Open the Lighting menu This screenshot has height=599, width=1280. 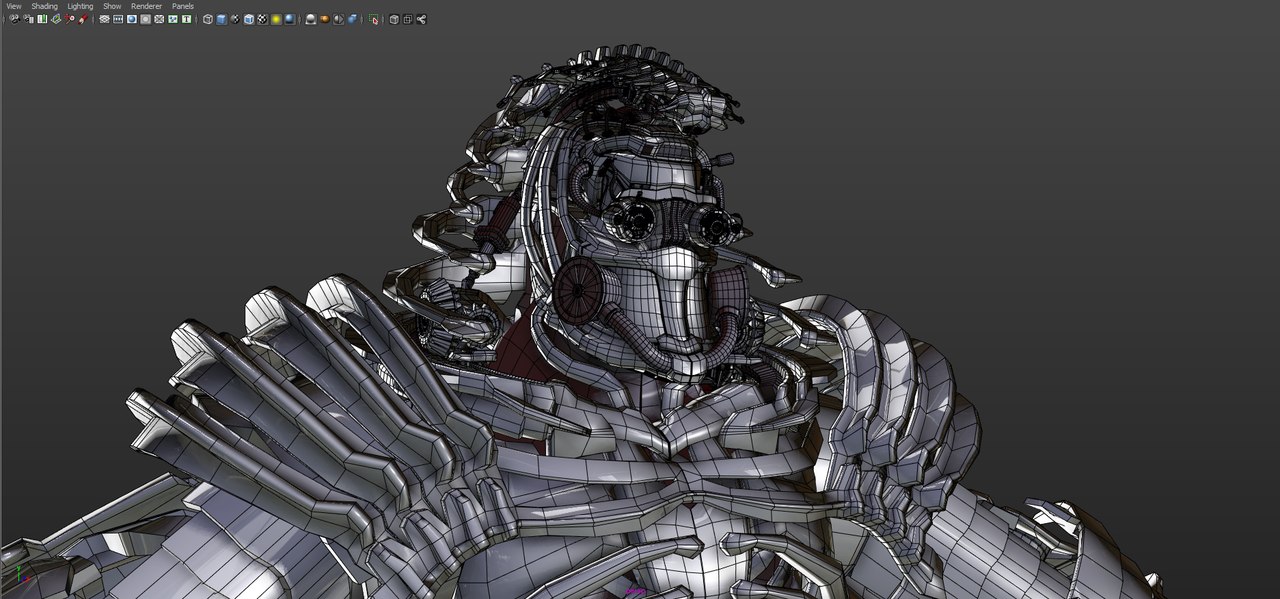[80, 6]
